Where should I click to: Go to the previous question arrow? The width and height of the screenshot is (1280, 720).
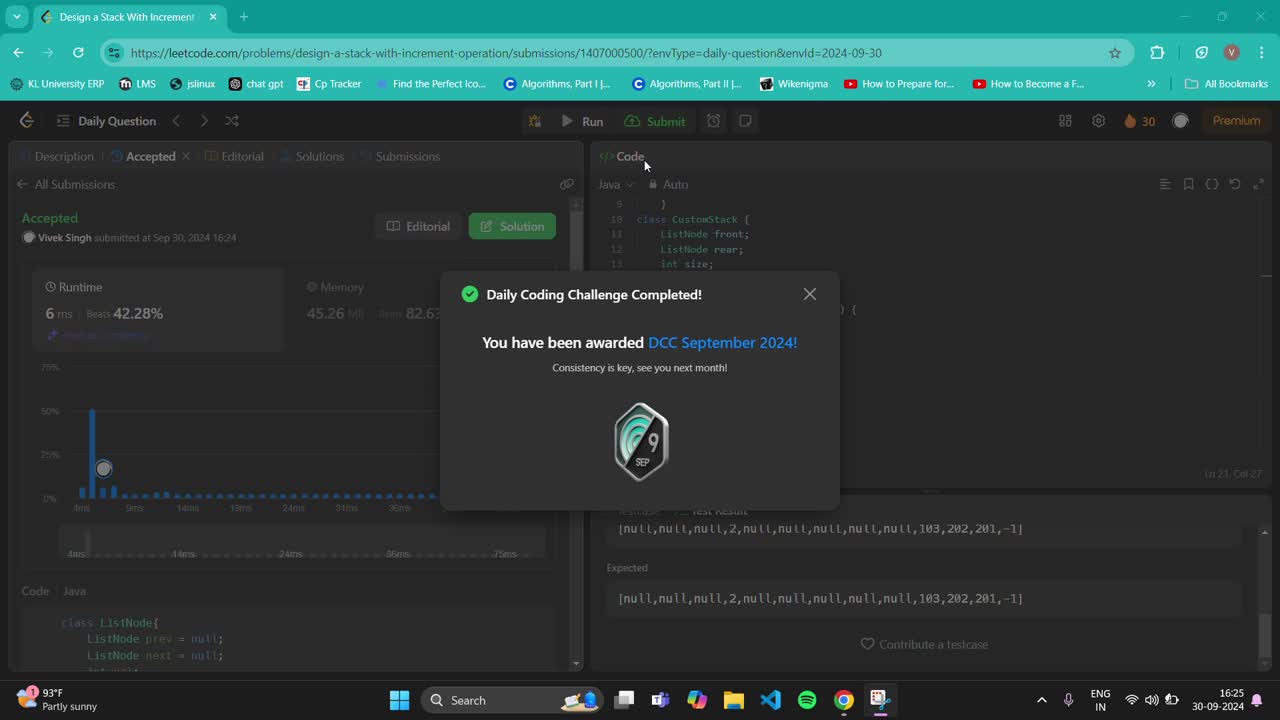tap(176, 121)
